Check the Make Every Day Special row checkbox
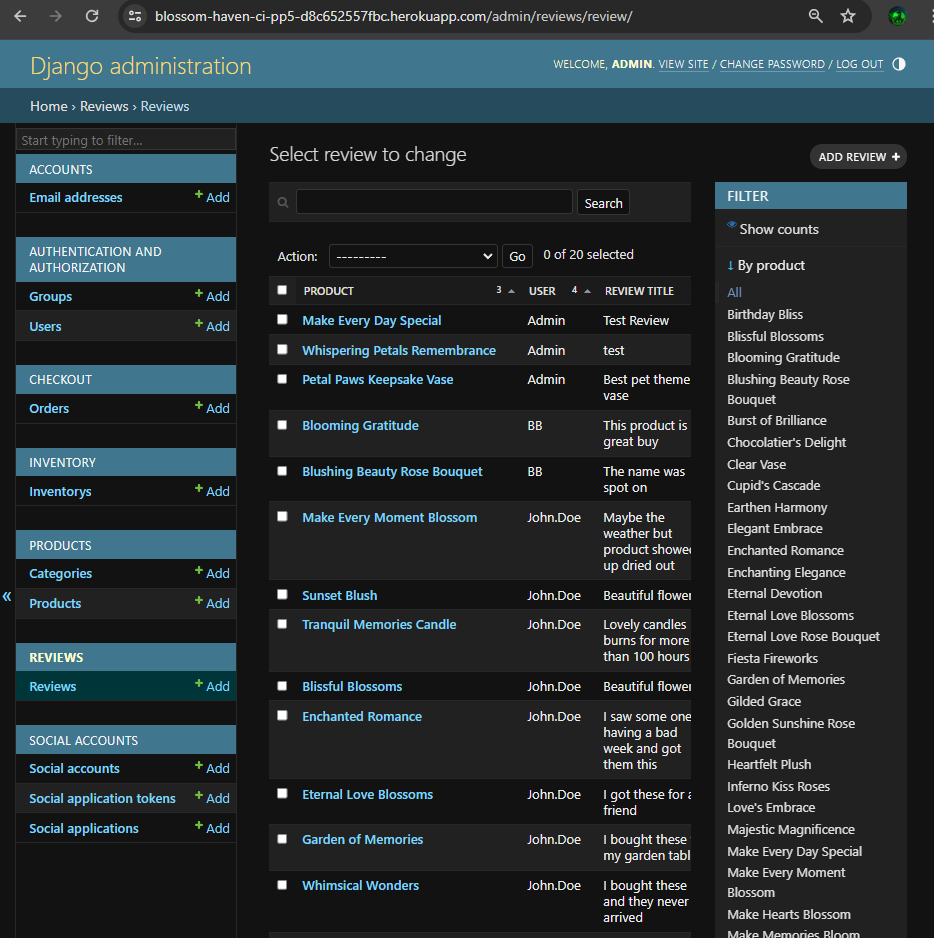The width and height of the screenshot is (934, 938). [x=282, y=319]
